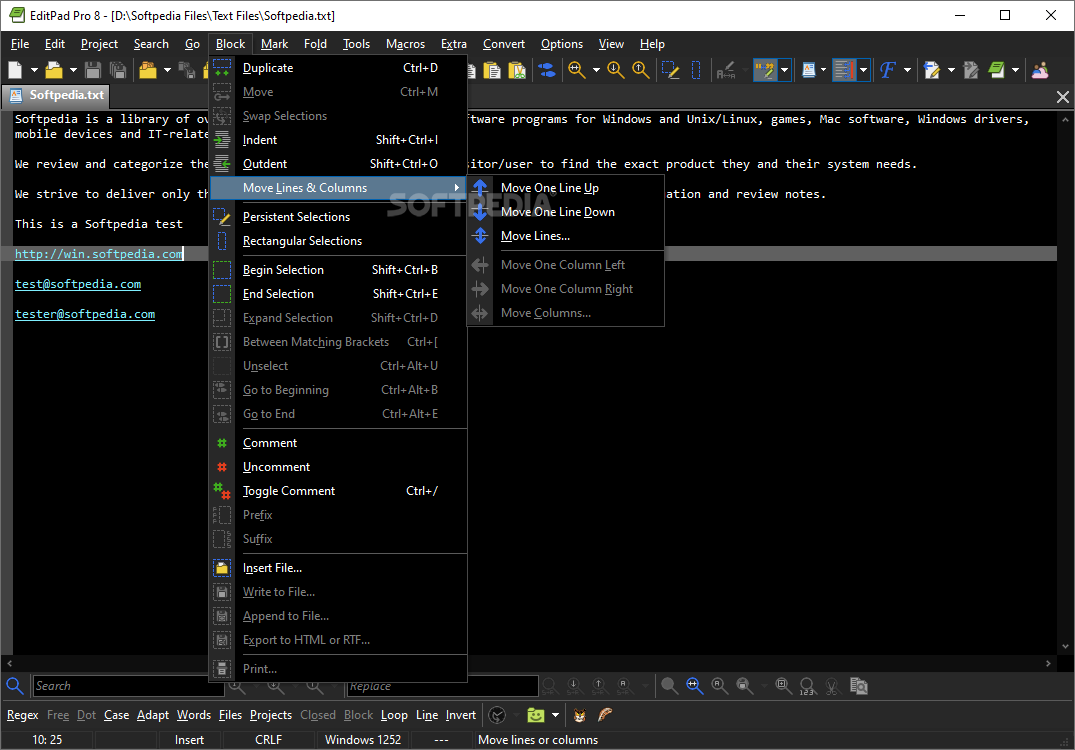Click the Insert File folder icon in menu

click(222, 568)
